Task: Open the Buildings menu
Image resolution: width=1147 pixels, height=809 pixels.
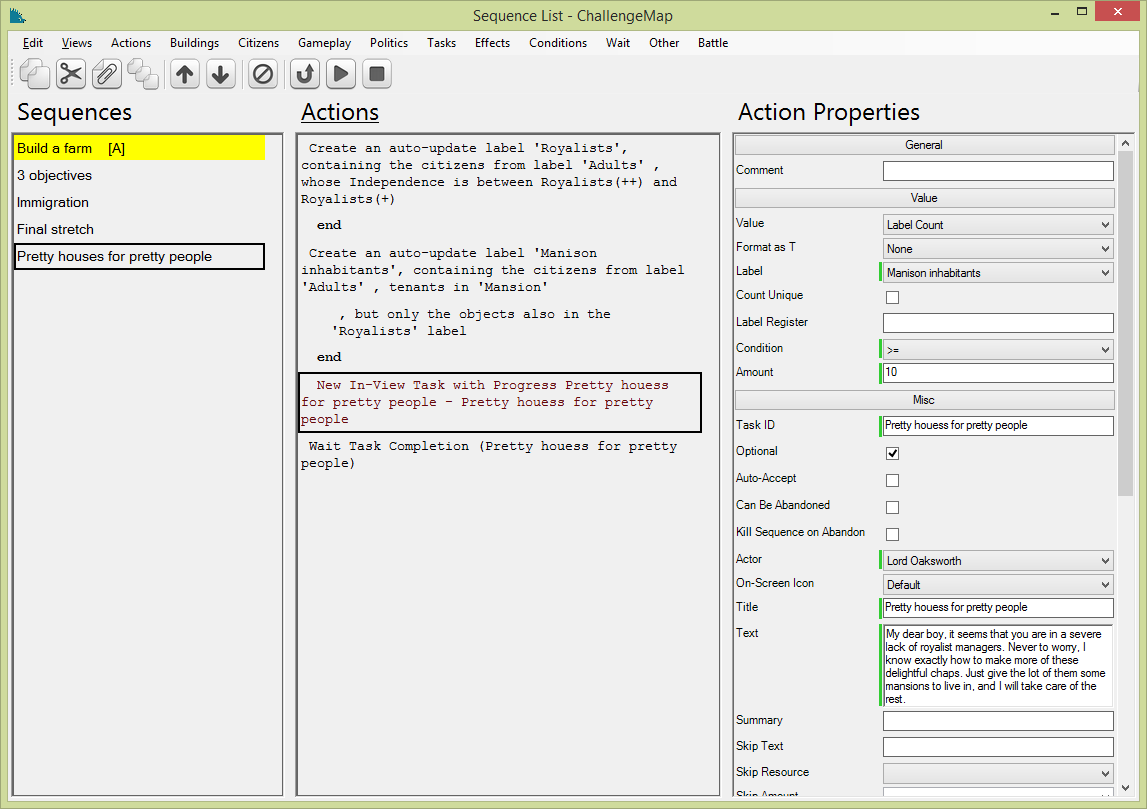Action: pos(195,42)
